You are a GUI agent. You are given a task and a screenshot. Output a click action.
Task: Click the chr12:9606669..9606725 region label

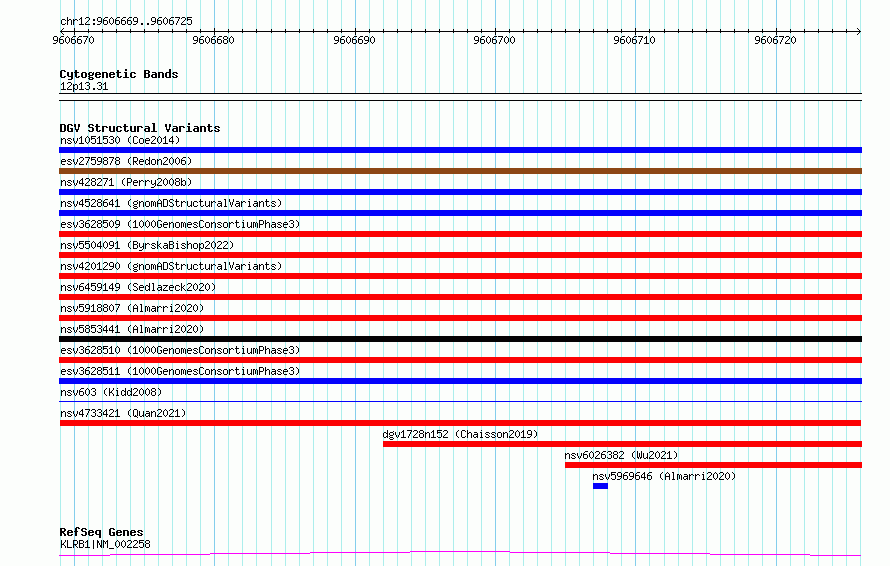pos(126,22)
